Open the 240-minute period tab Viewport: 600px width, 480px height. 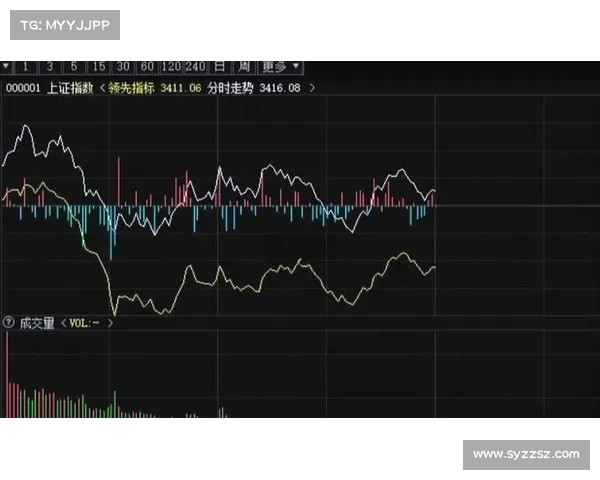[x=196, y=67]
